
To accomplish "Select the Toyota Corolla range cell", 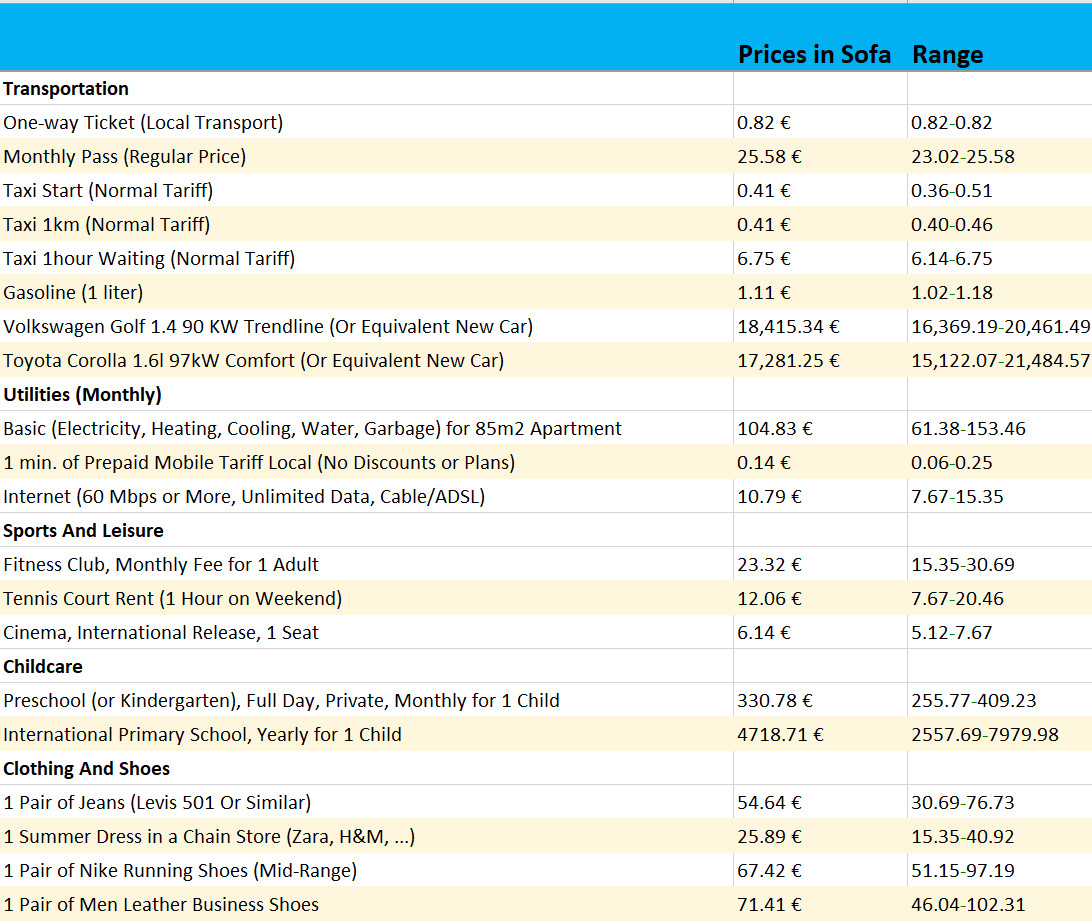I will click(999, 361).
